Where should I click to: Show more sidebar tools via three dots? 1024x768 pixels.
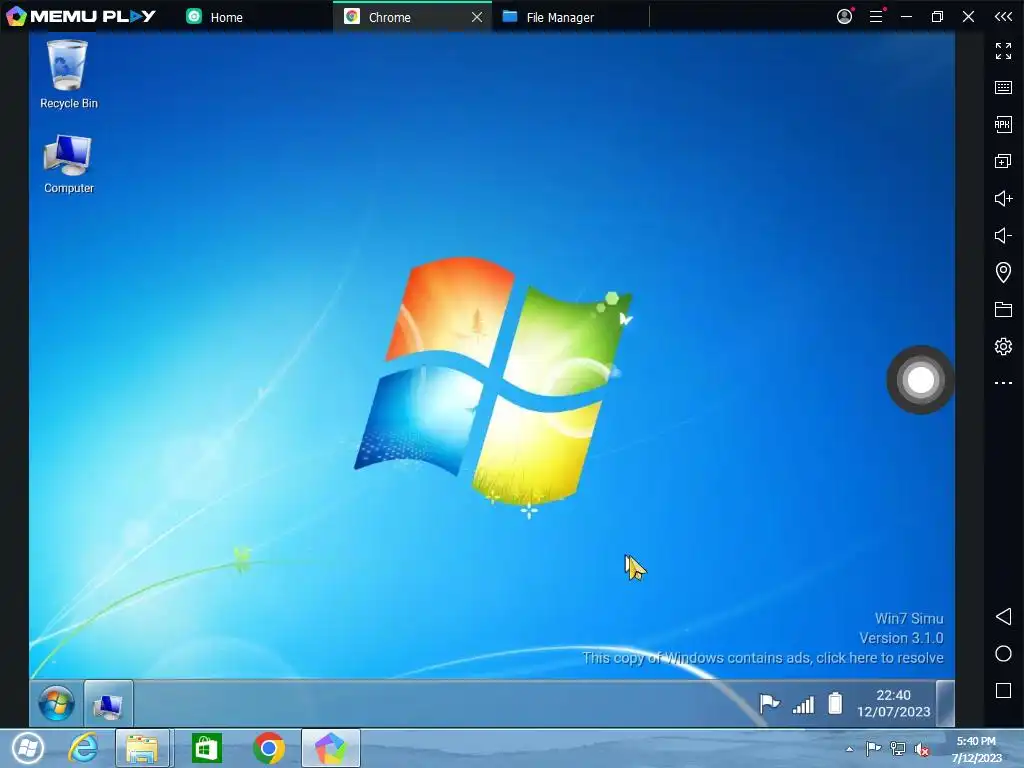coord(1003,383)
